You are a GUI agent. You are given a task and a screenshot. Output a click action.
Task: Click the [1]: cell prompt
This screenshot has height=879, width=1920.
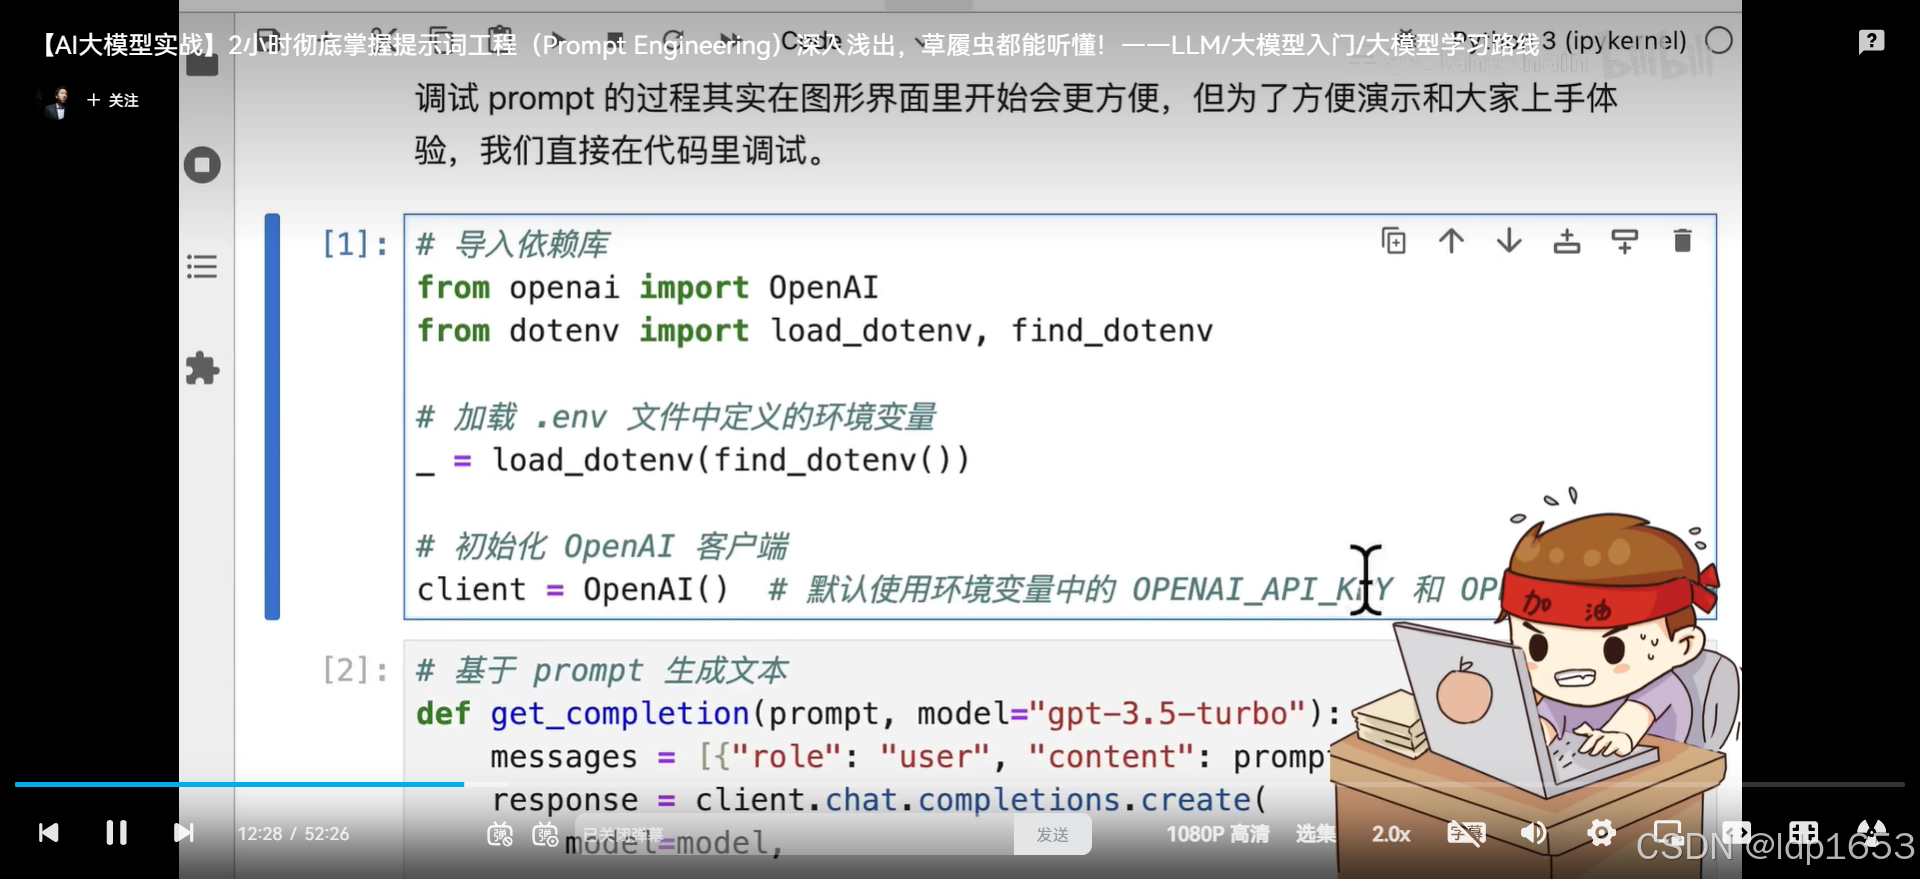click(x=355, y=244)
